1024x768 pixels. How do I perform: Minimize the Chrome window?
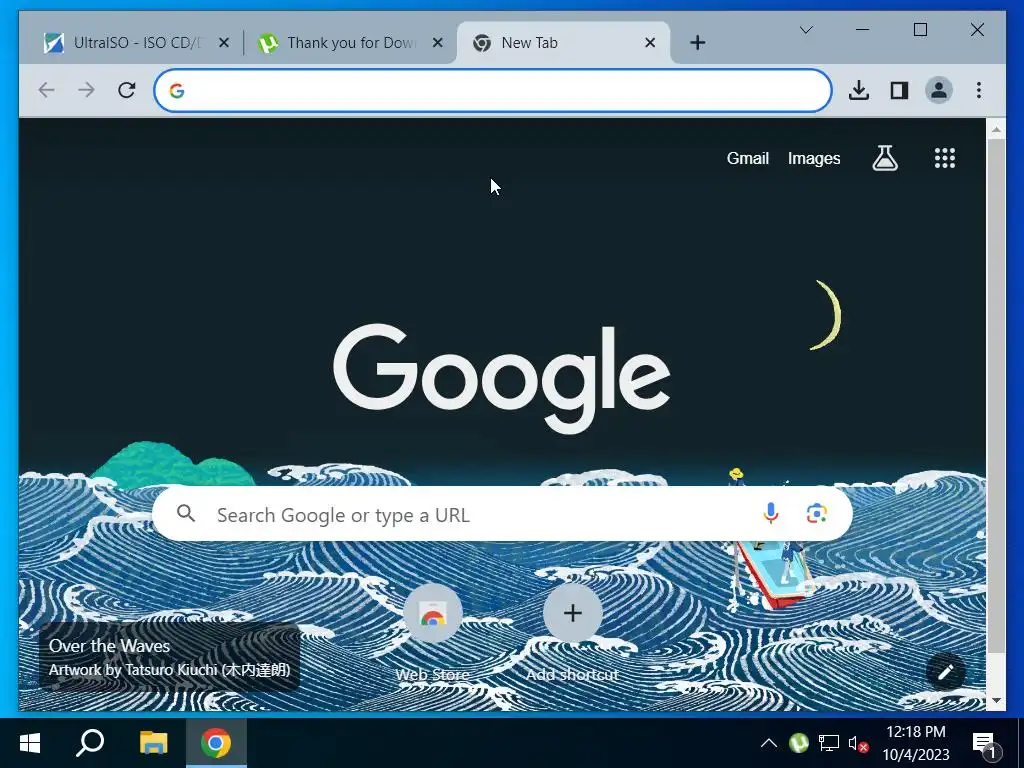pos(862,30)
